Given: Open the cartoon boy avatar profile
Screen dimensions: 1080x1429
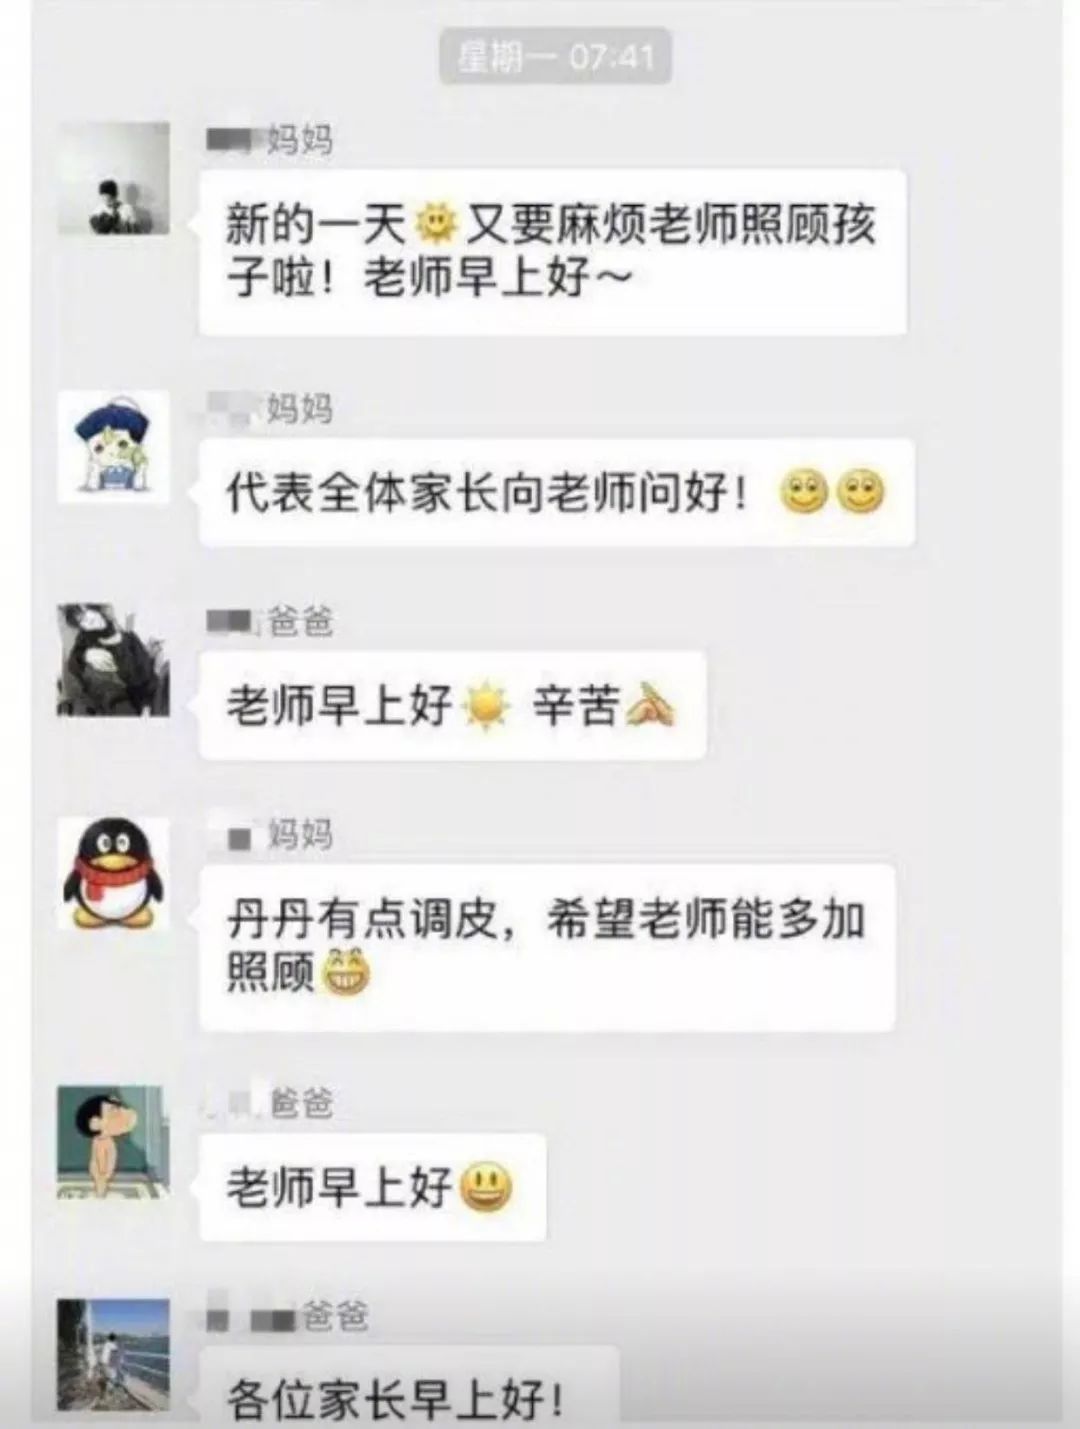Looking at the screenshot, I should click(114, 1141).
